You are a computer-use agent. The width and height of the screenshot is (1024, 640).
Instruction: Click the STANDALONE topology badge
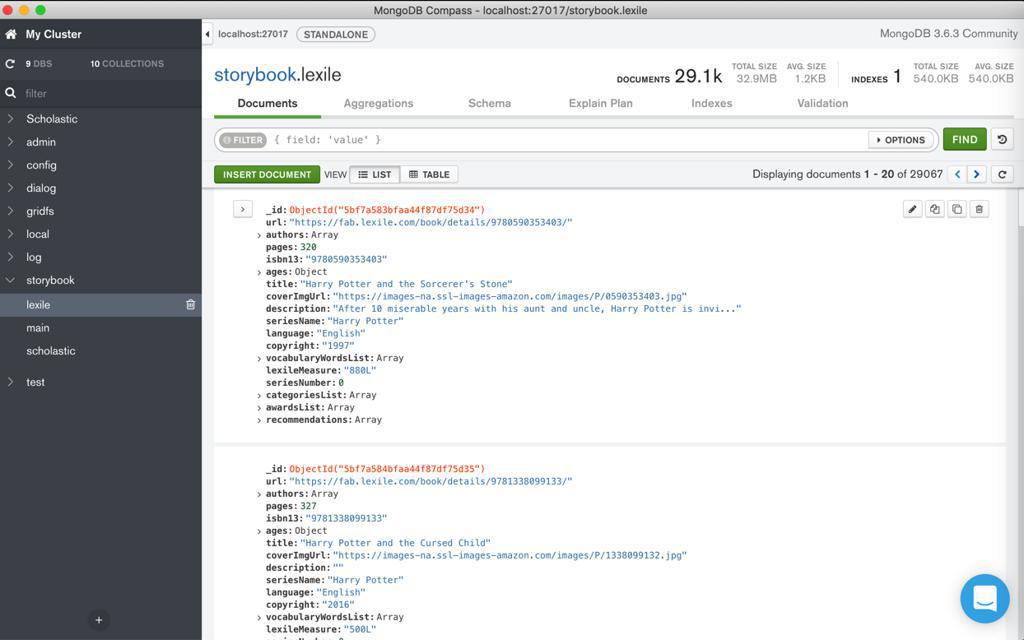pos(336,34)
